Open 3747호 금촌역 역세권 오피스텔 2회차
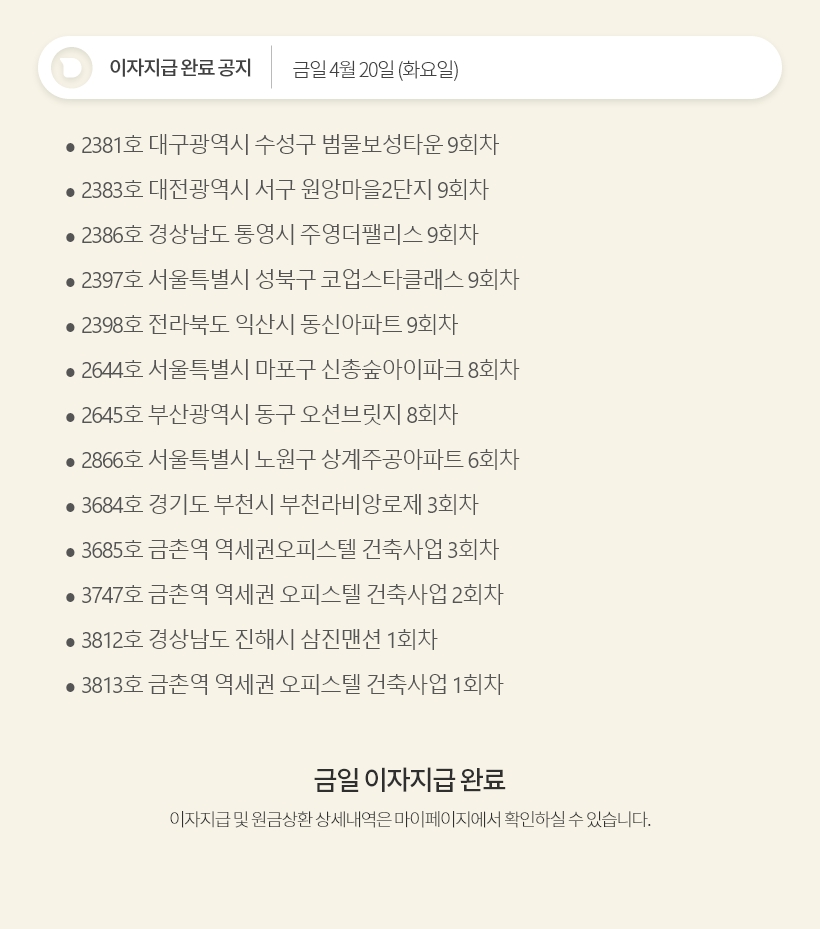This screenshot has width=820, height=929. [x=291, y=595]
